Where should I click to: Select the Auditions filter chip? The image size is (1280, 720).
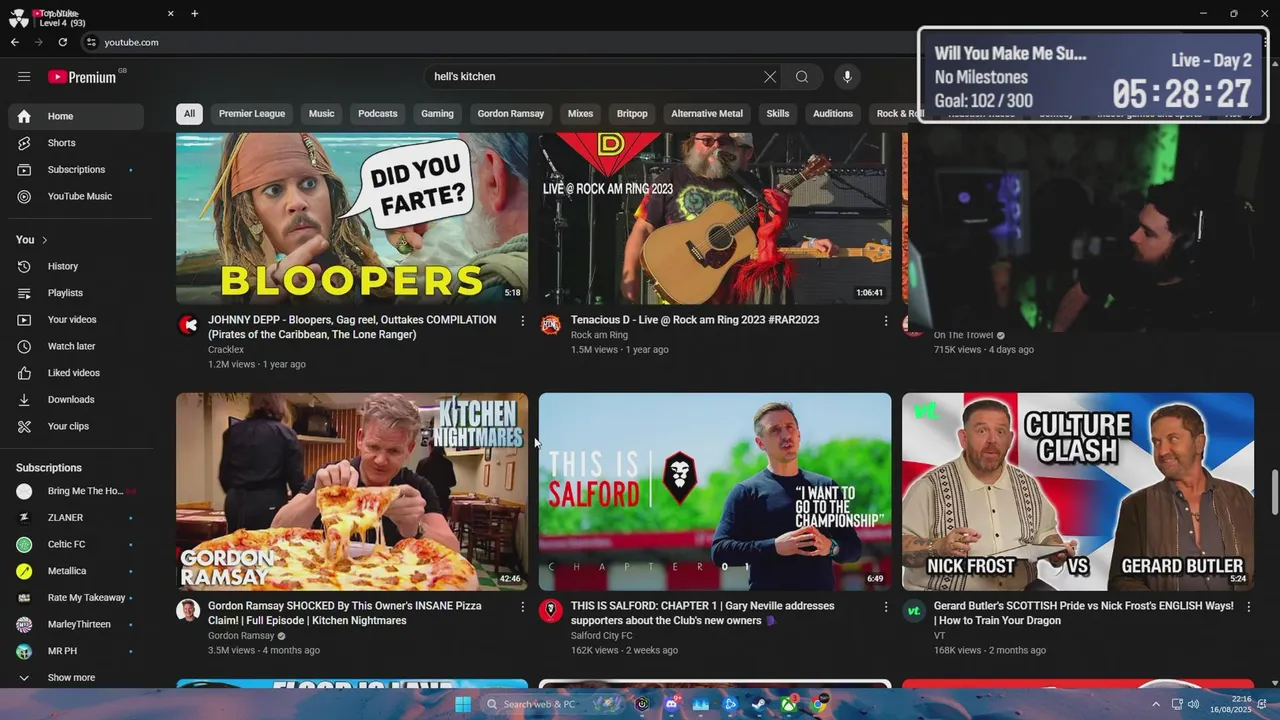tap(833, 114)
